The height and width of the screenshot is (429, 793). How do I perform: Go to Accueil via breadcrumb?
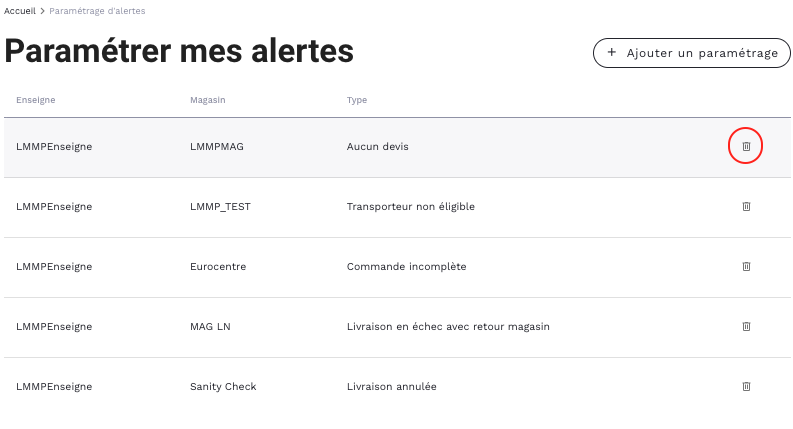click(x=20, y=10)
